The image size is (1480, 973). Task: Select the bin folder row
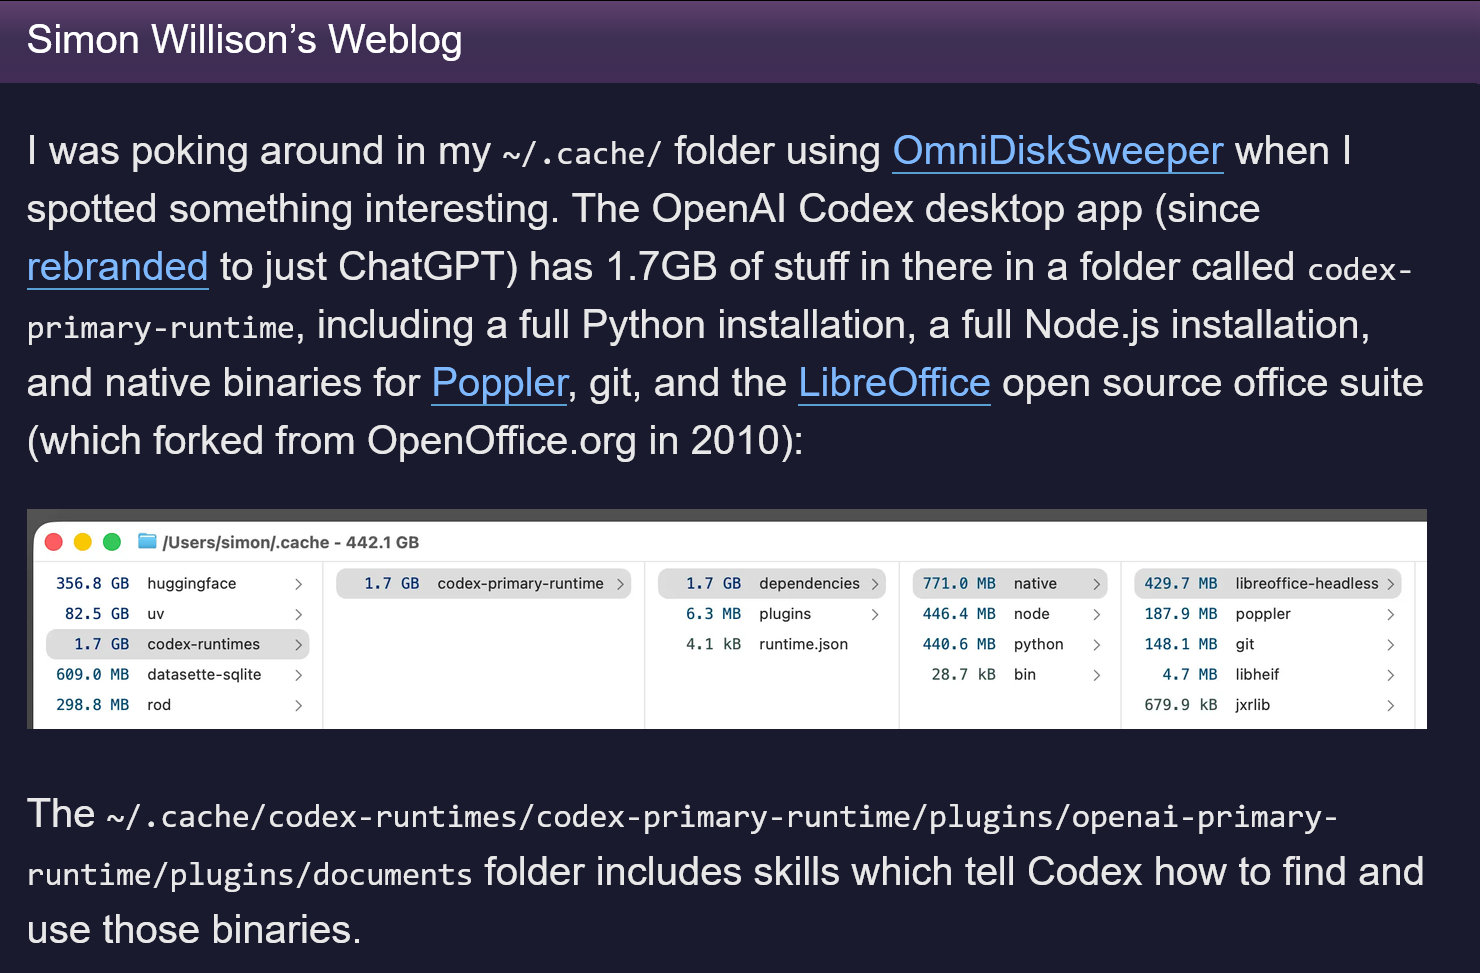click(x=1010, y=675)
